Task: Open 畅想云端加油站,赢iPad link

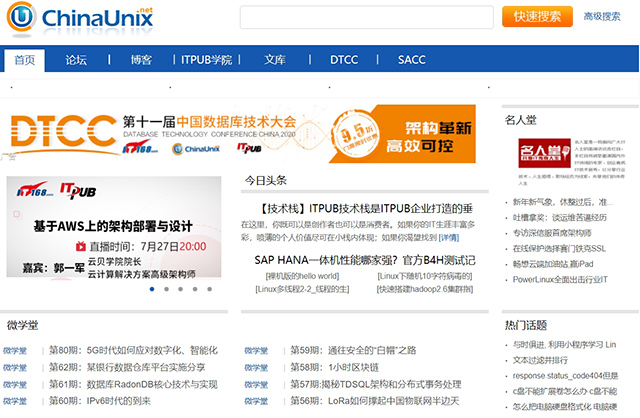Action: (x=553, y=264)
